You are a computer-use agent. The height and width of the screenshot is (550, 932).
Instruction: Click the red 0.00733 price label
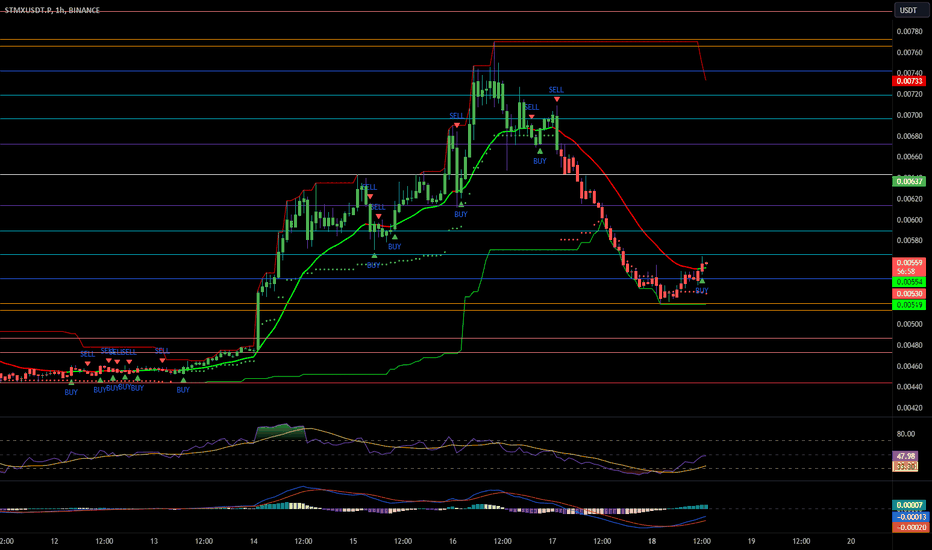pyautogui.click(x=909, y=81)
